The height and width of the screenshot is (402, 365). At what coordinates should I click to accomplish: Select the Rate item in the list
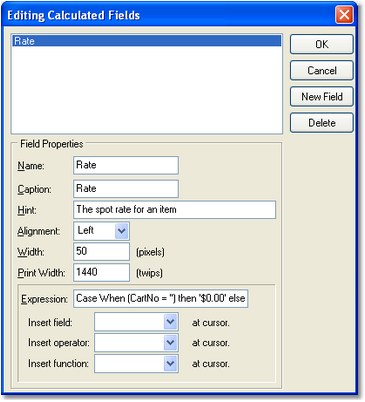tap(147, 41)
